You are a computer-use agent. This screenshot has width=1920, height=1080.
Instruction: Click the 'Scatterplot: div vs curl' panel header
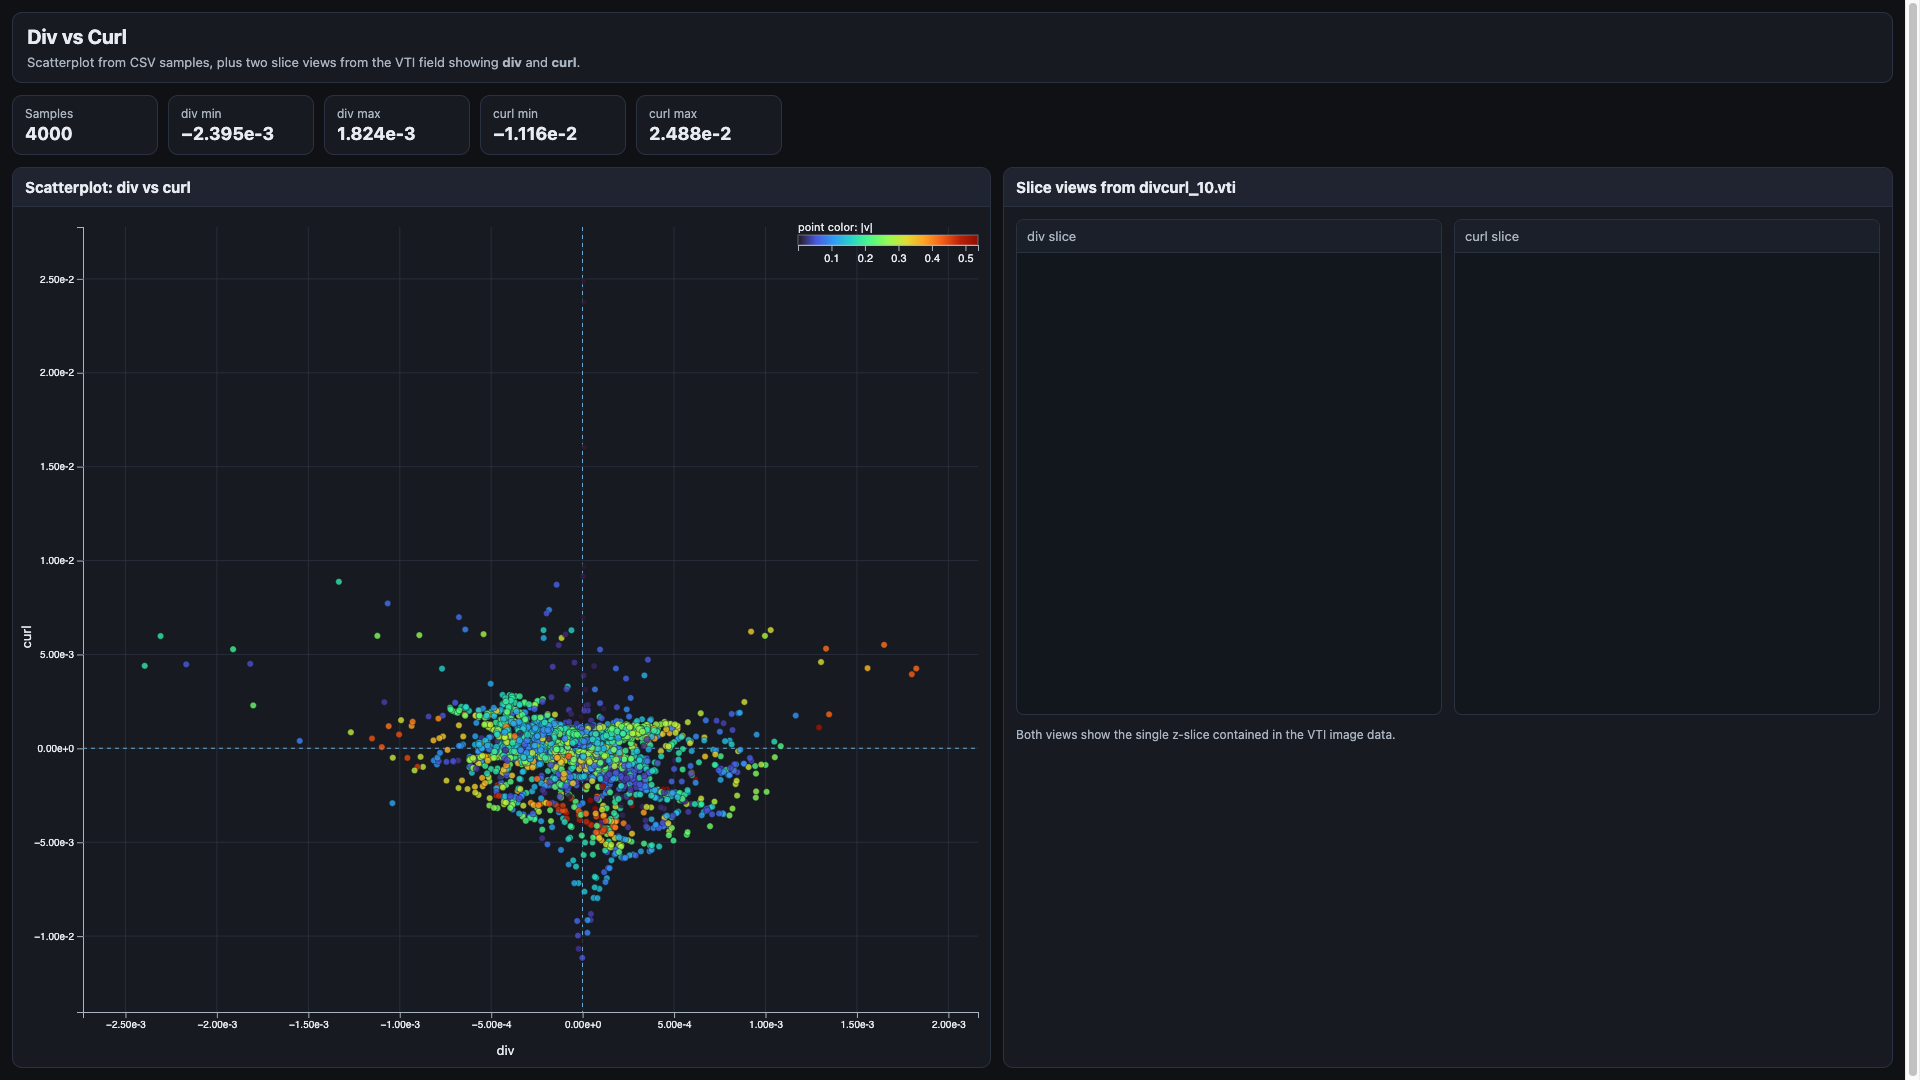501,187
